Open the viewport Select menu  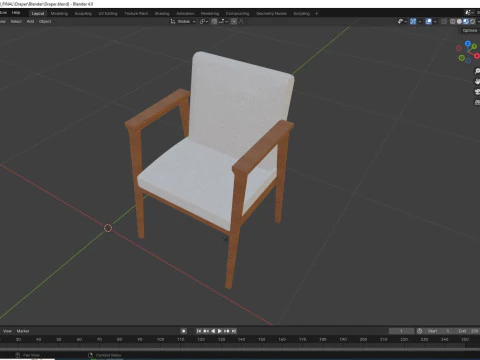coord(16,21)
